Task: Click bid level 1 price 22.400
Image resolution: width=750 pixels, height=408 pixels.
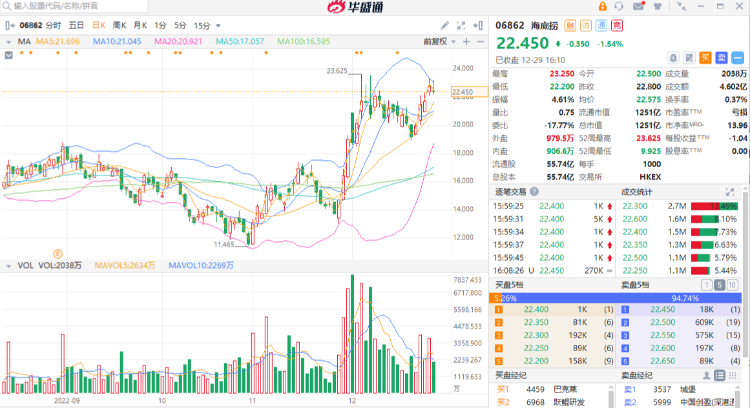Action: point(536,309)
